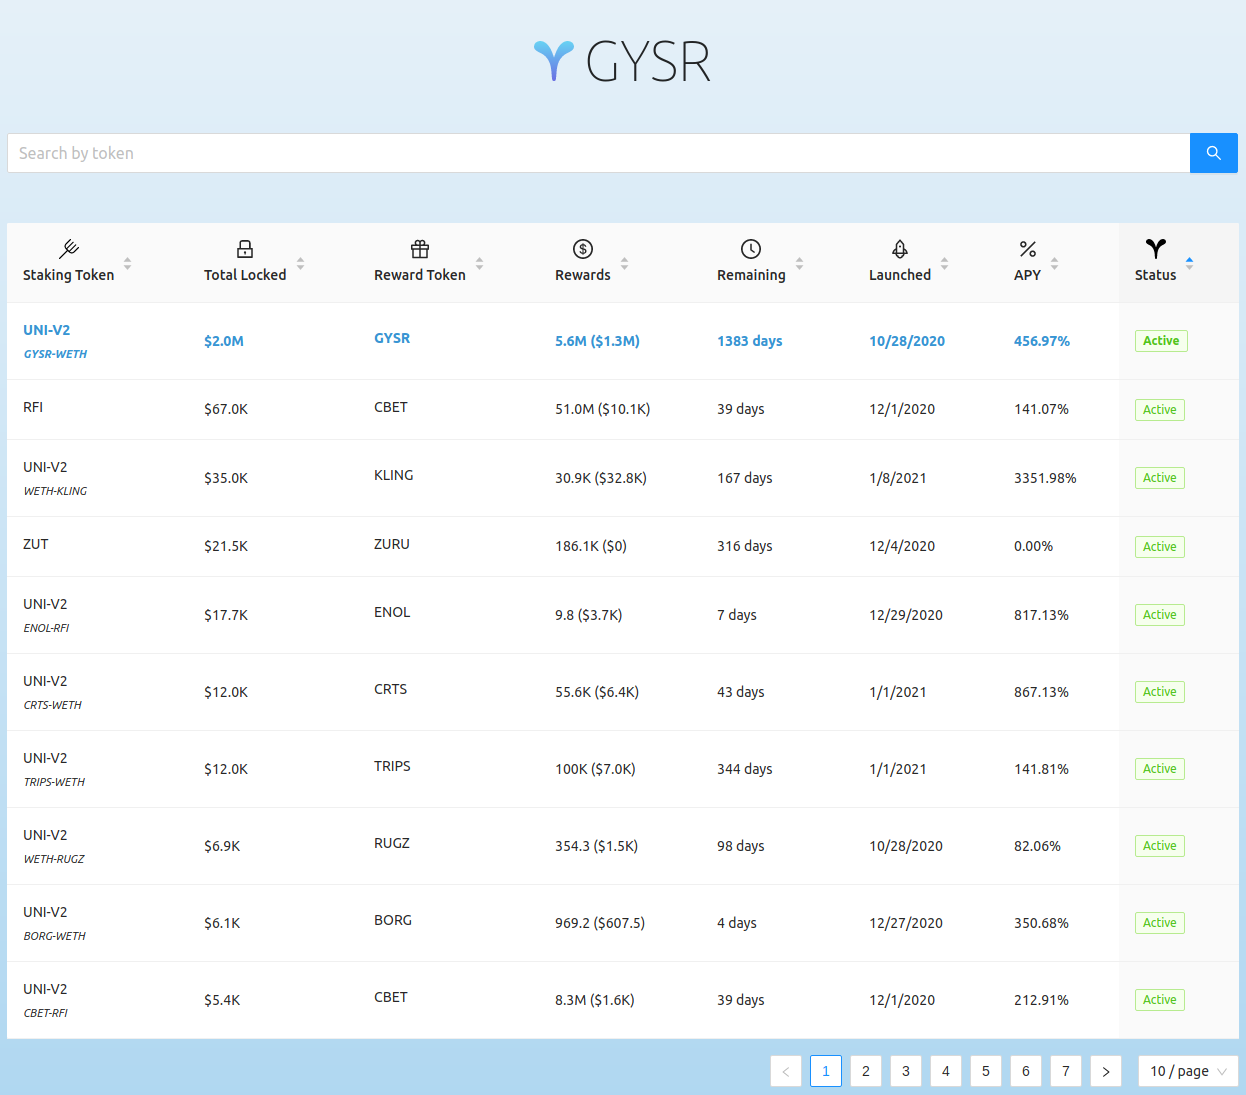This screenshot has height=1095, width=1246.
Task: Click the Staking Token fork icon
Action: (x=69, y=249)
